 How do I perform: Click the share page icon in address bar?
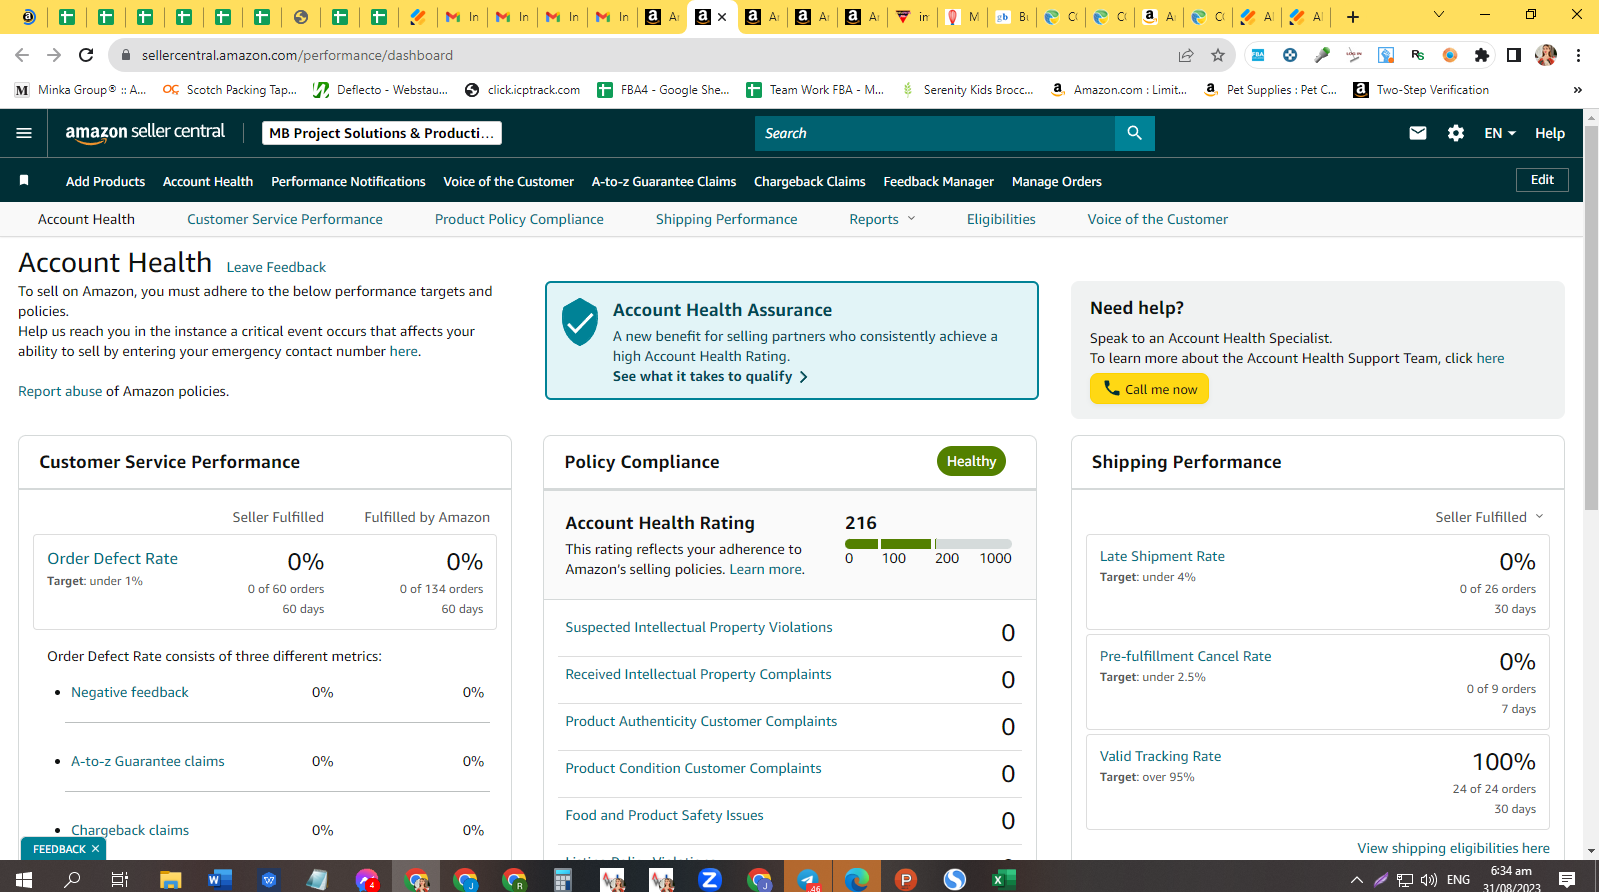(1186, 55)
